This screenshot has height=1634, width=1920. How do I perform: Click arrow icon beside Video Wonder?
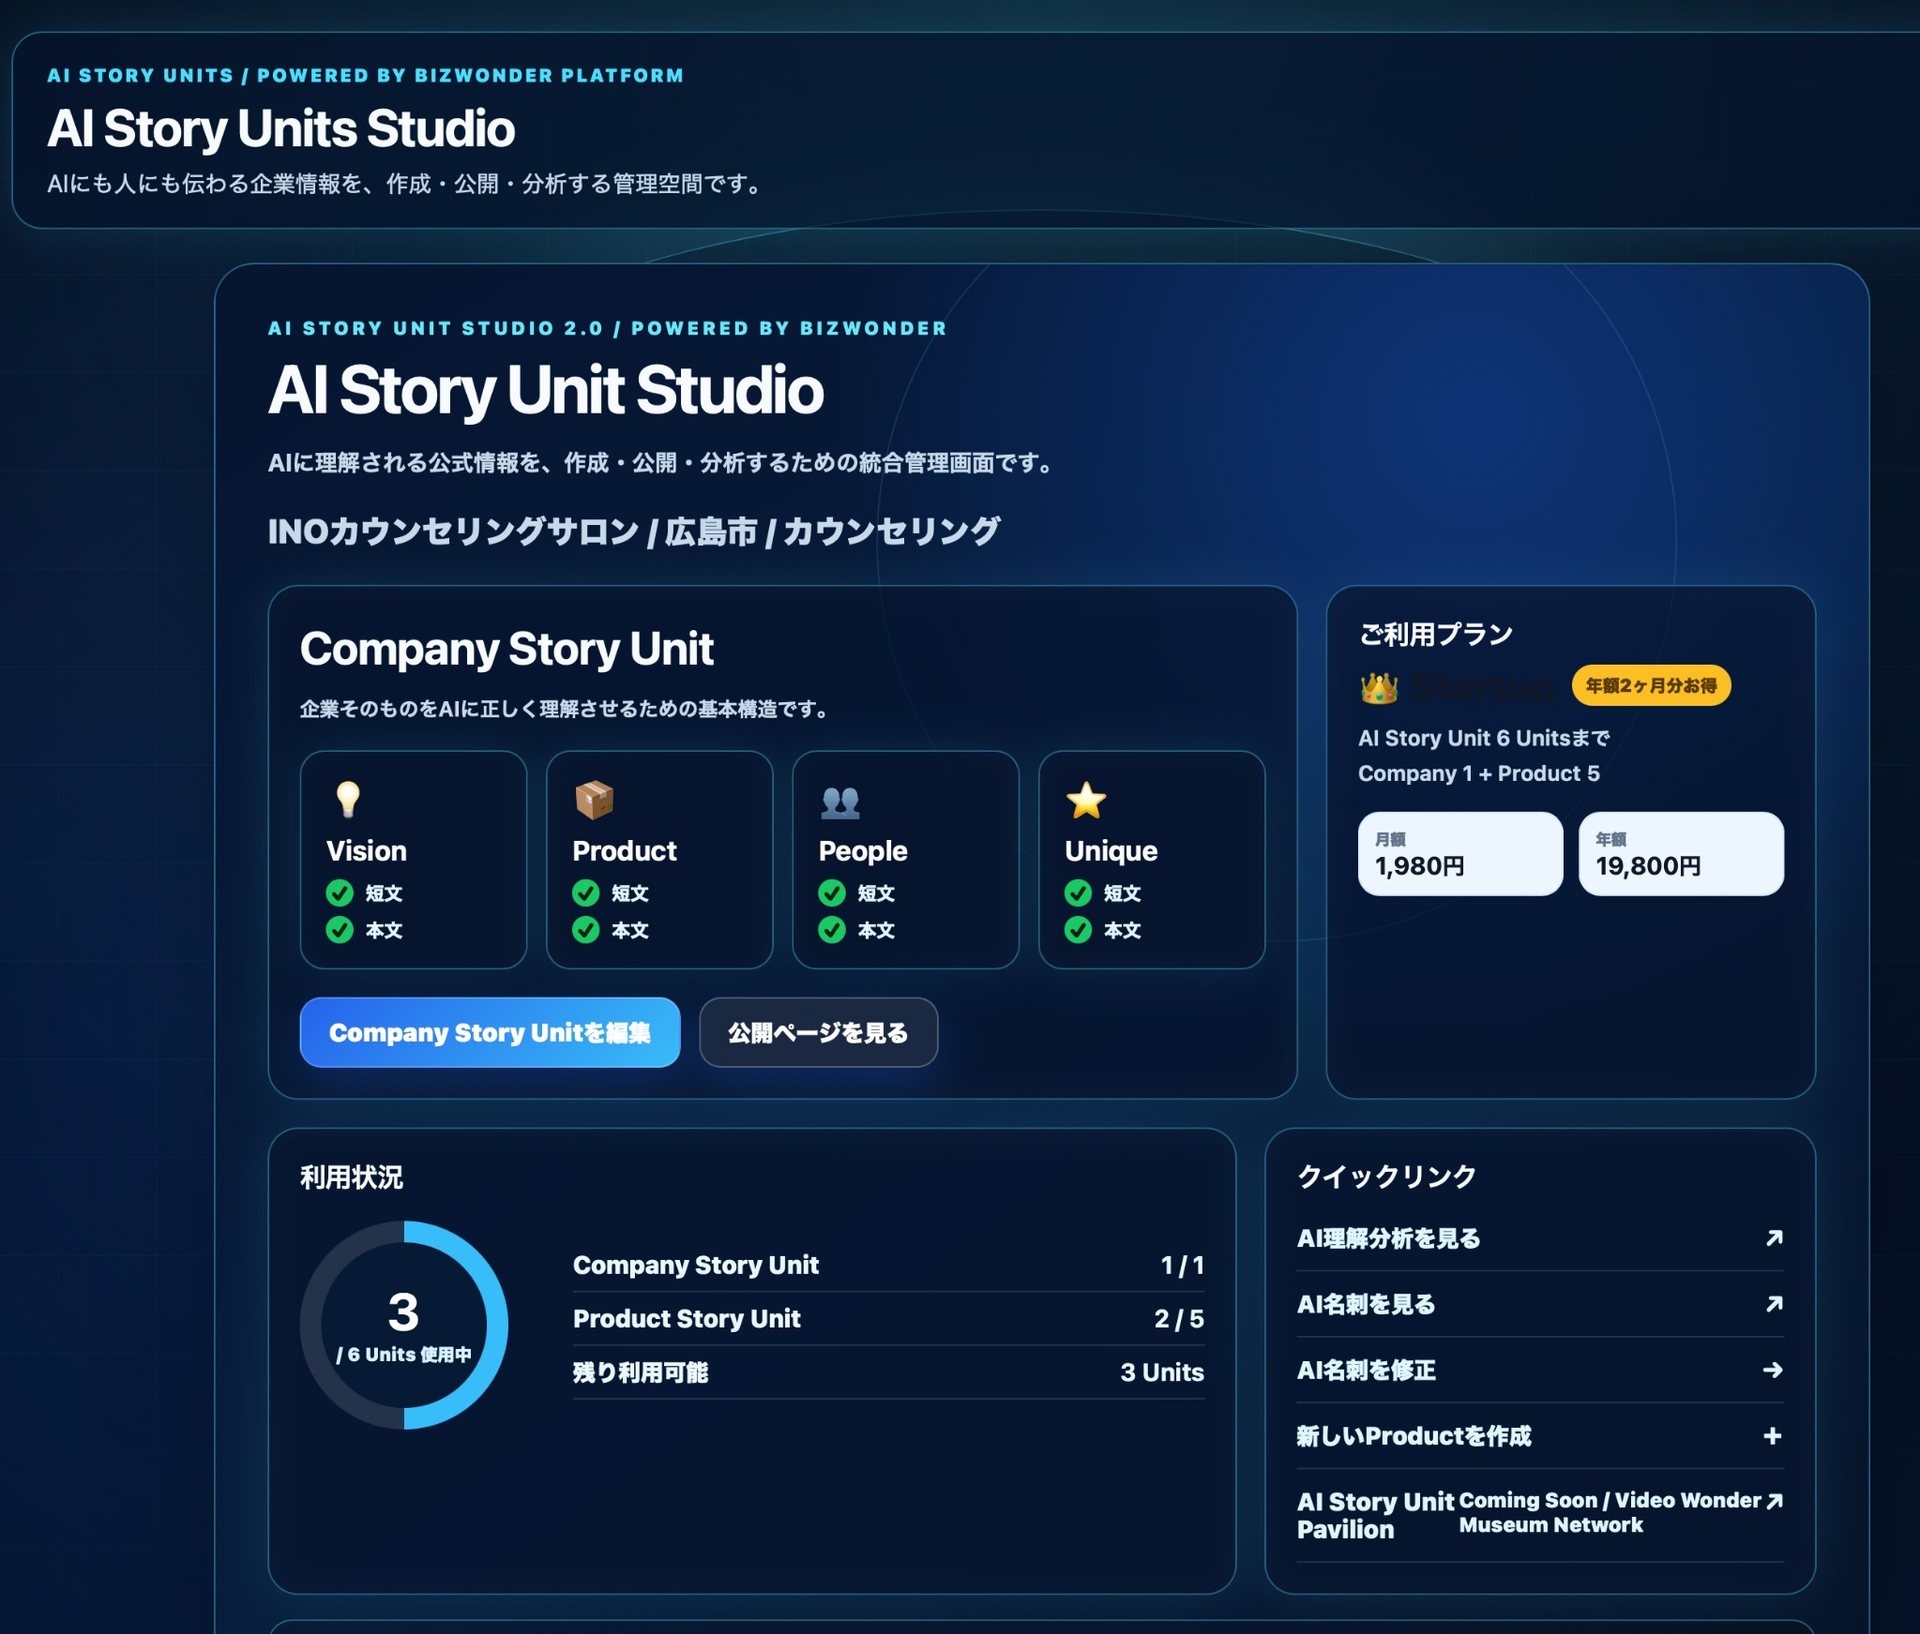(1775, 1501)
